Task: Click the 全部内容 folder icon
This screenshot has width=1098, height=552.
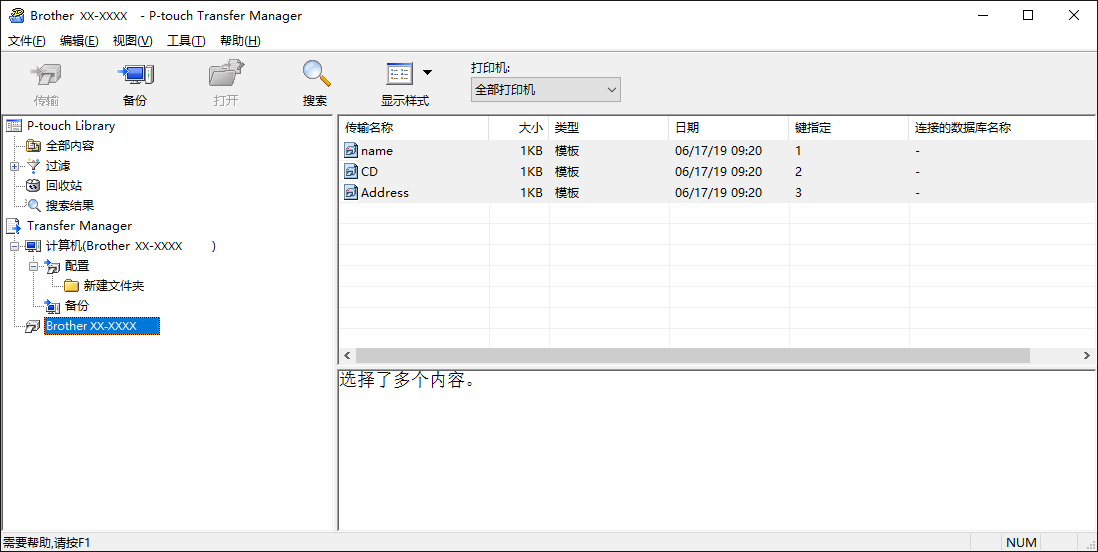Action: 34,146
